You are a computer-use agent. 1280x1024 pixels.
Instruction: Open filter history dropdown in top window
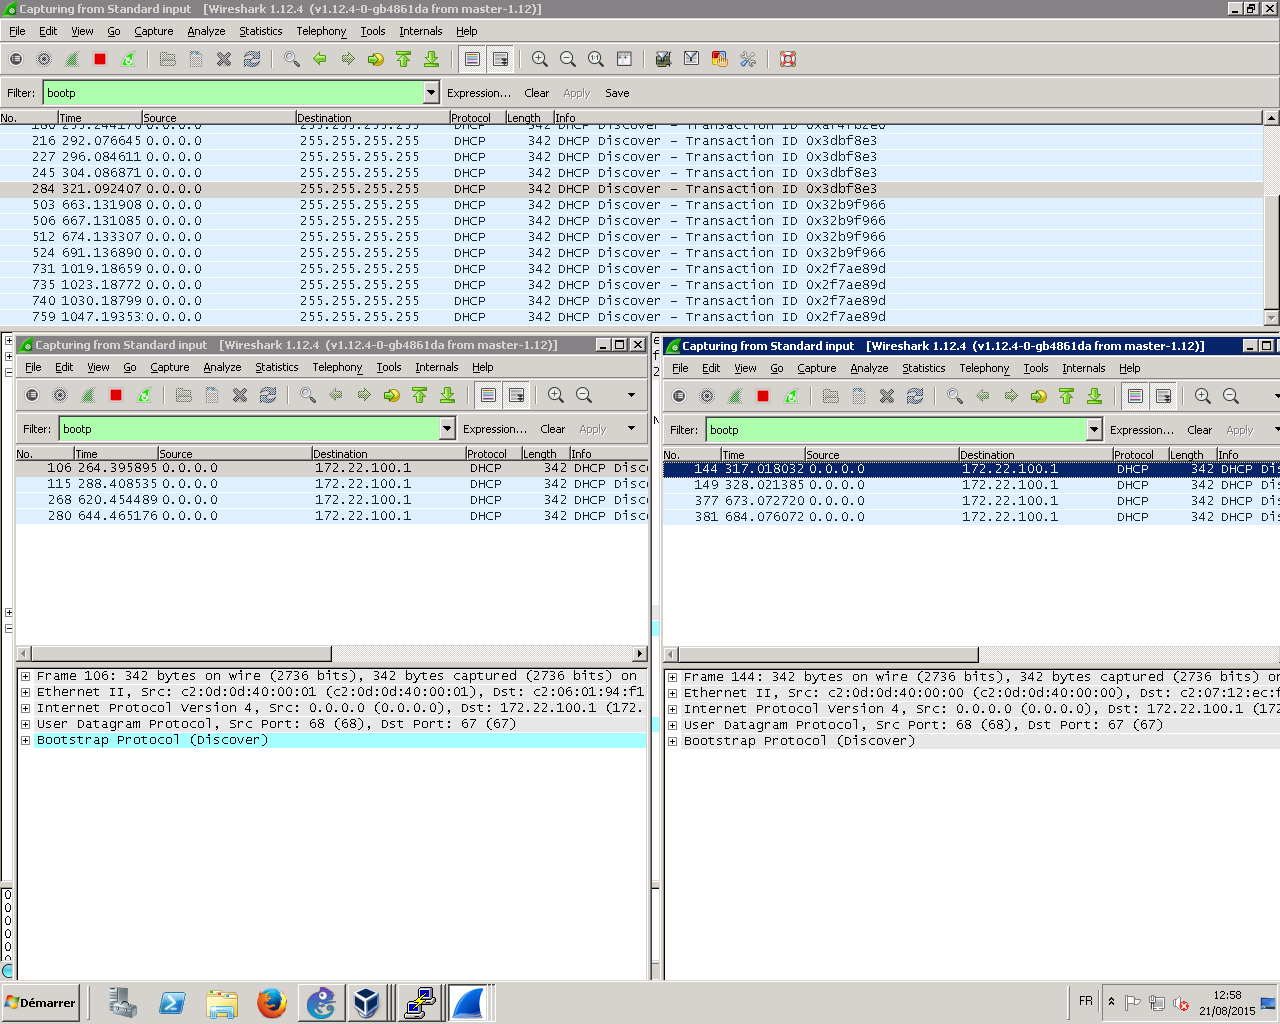[x=432, y=93]
